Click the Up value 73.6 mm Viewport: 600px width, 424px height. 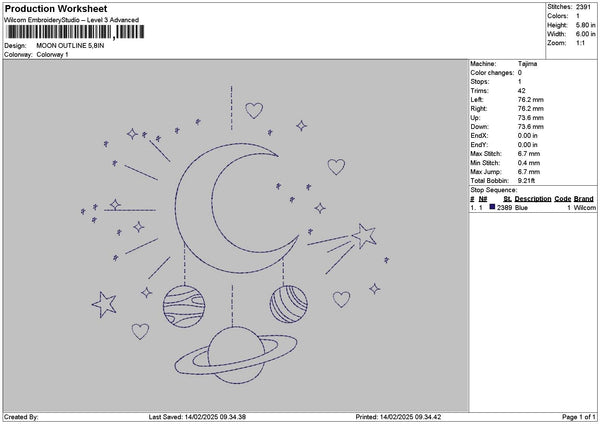pos(530,118)
